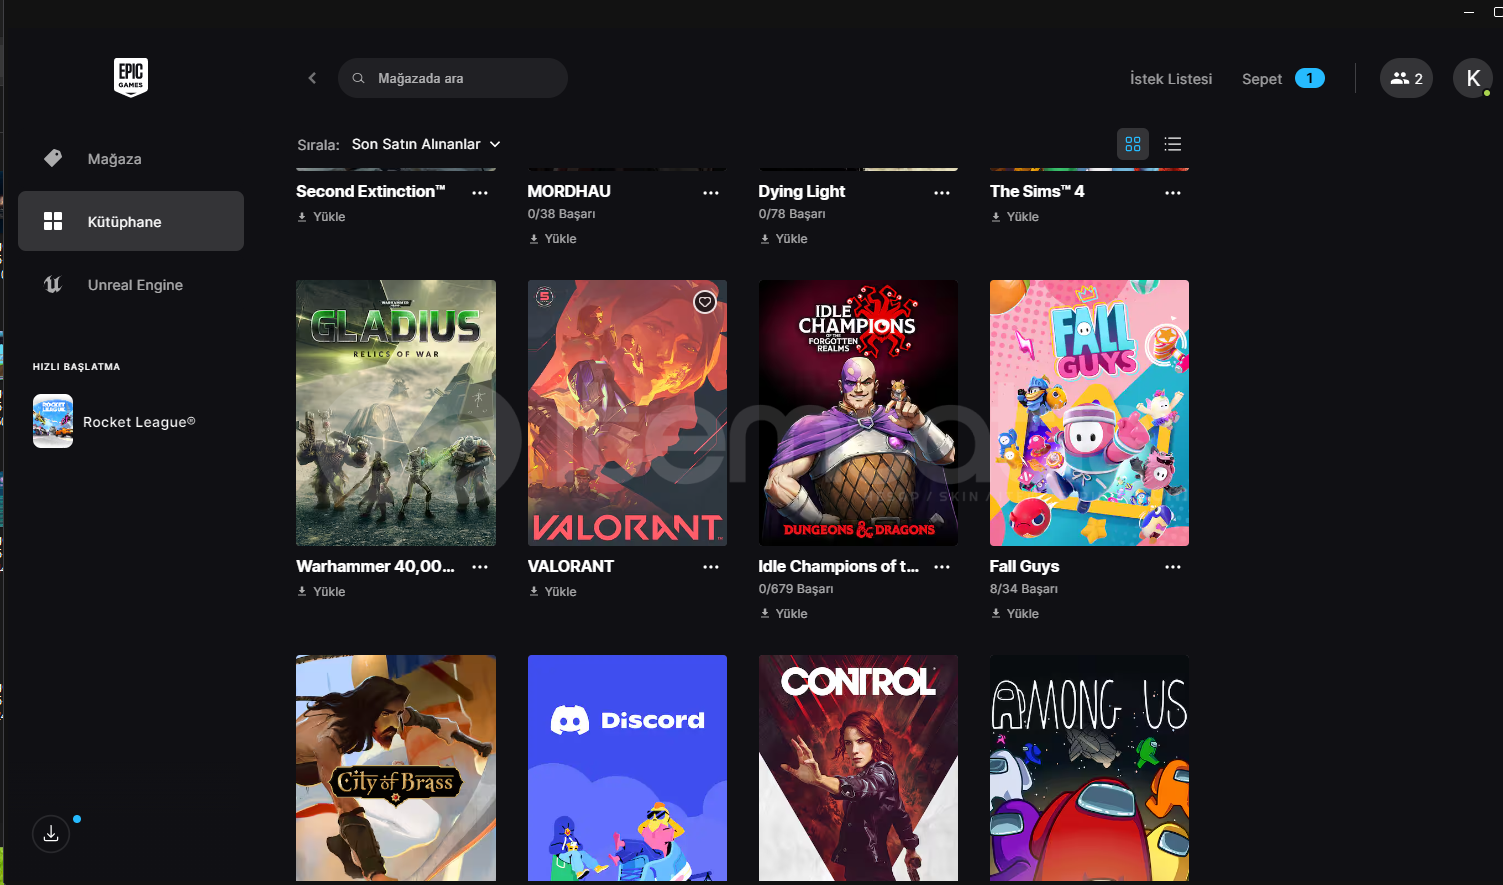
Task: Switch to list view layout
Action: click(1173, 144)
